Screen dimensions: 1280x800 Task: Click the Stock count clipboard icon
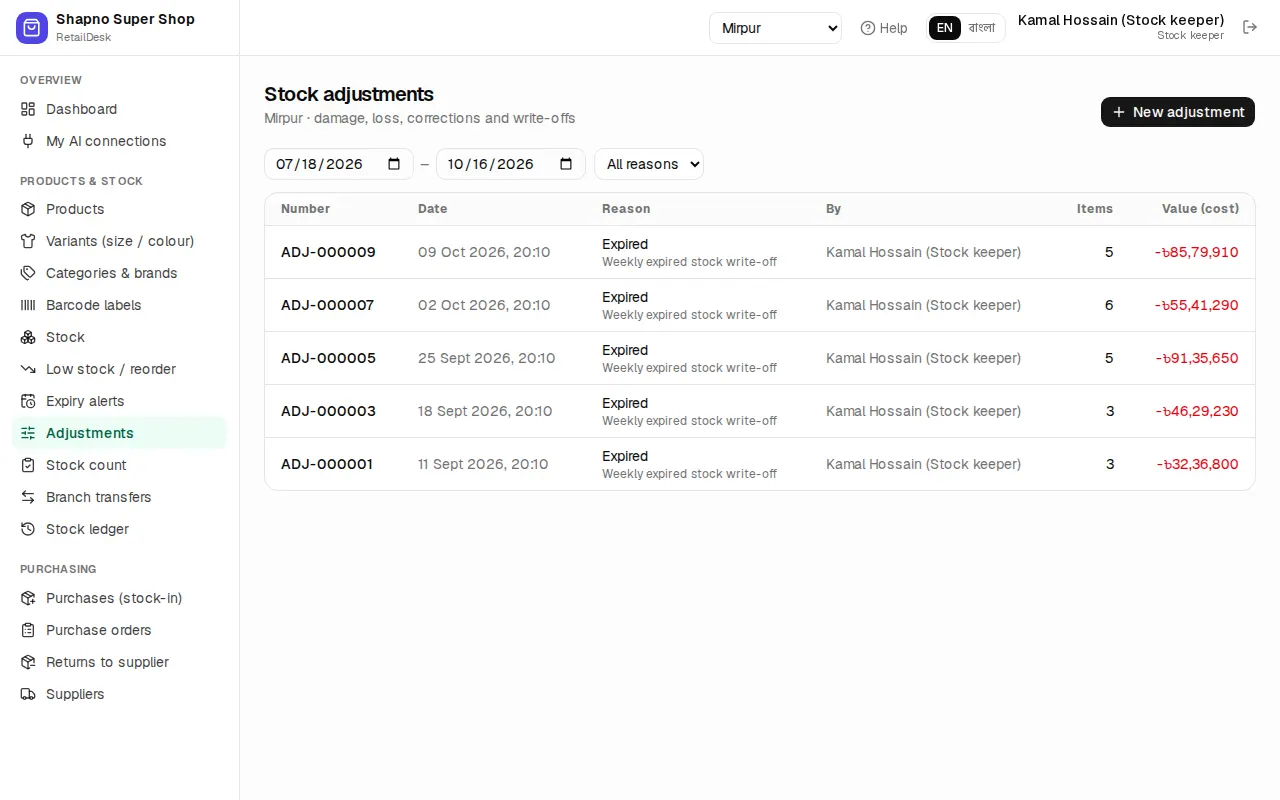coord(28,465)
